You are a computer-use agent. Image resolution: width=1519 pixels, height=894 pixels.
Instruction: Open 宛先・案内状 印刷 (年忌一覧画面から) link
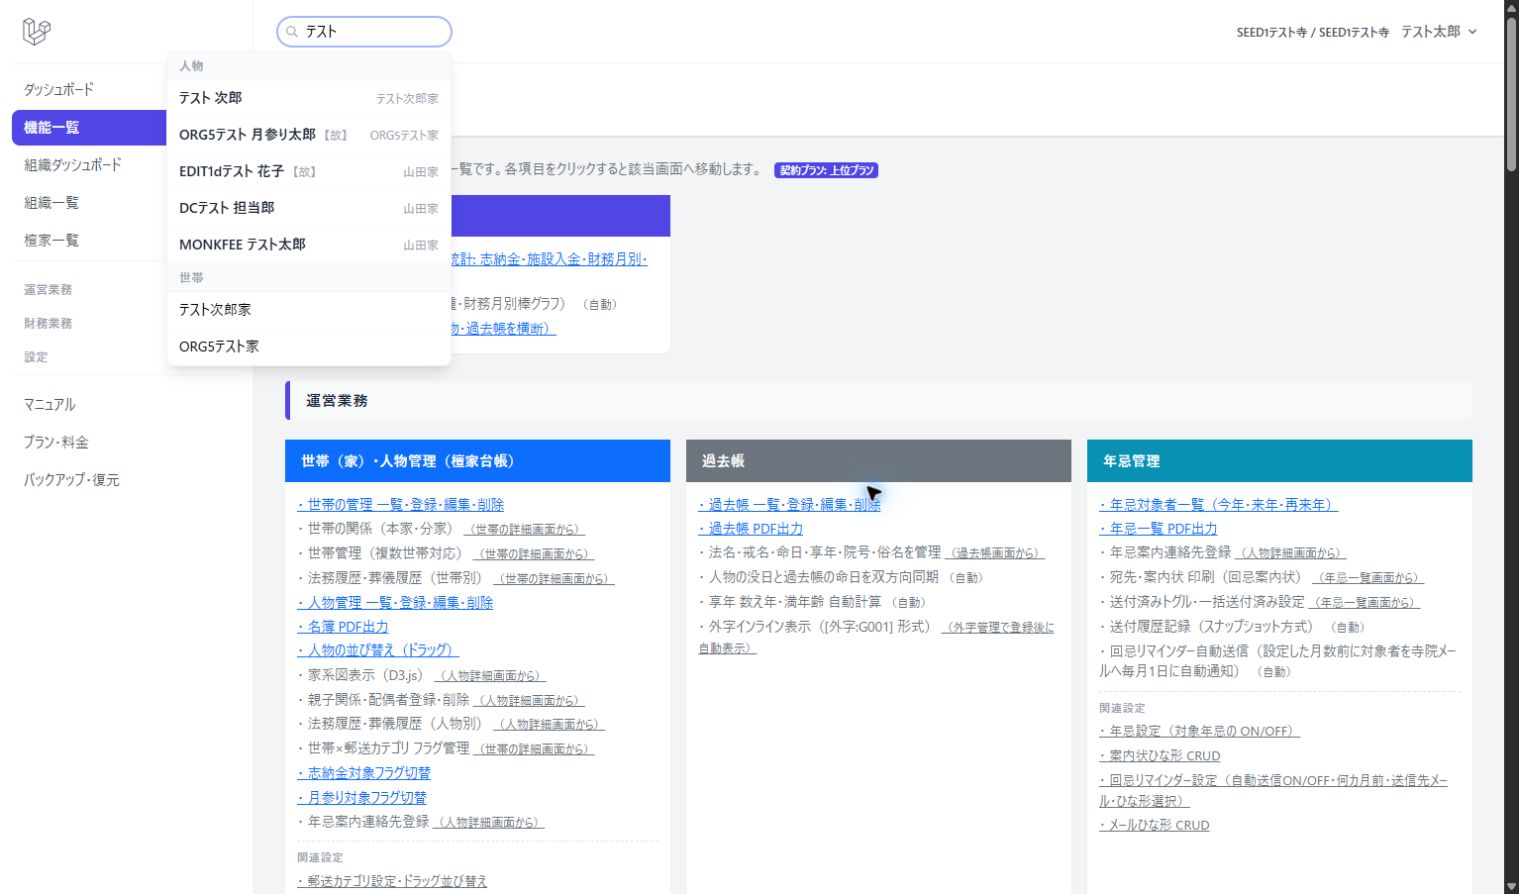[x=1367, y=578]
